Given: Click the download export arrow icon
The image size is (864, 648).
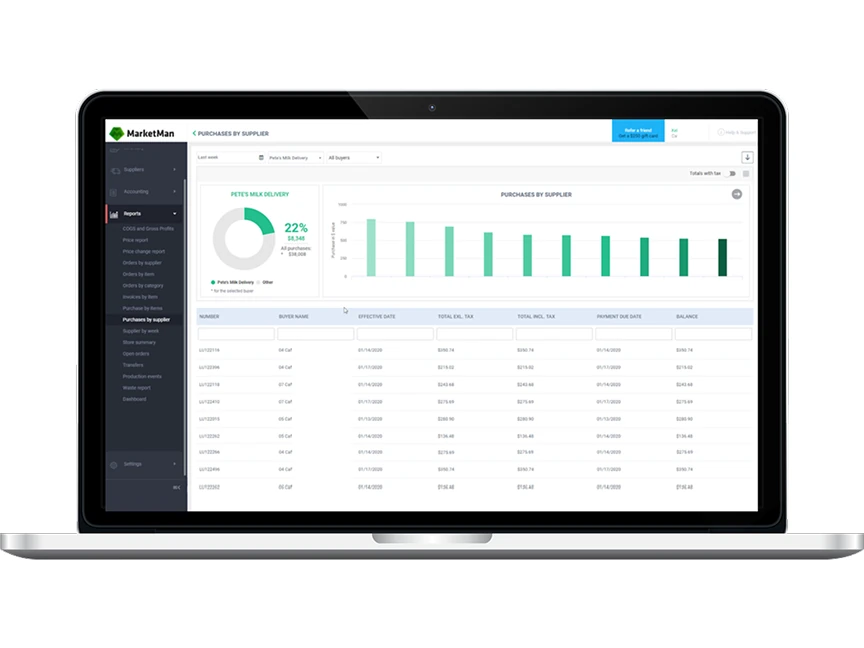Looking at the screenshot, I should [x=747, y=157].
